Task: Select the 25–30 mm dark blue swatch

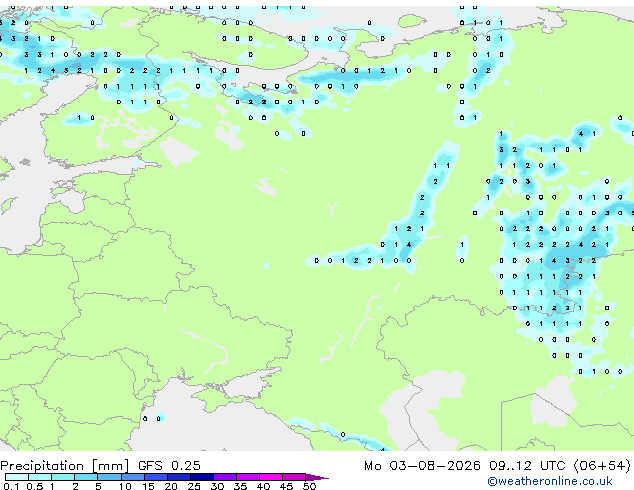Action: [x=202, y=477]
